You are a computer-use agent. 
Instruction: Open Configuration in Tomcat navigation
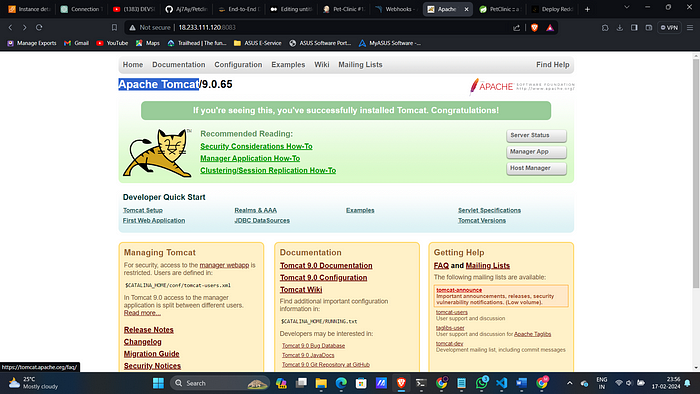[x=238, y=65]
